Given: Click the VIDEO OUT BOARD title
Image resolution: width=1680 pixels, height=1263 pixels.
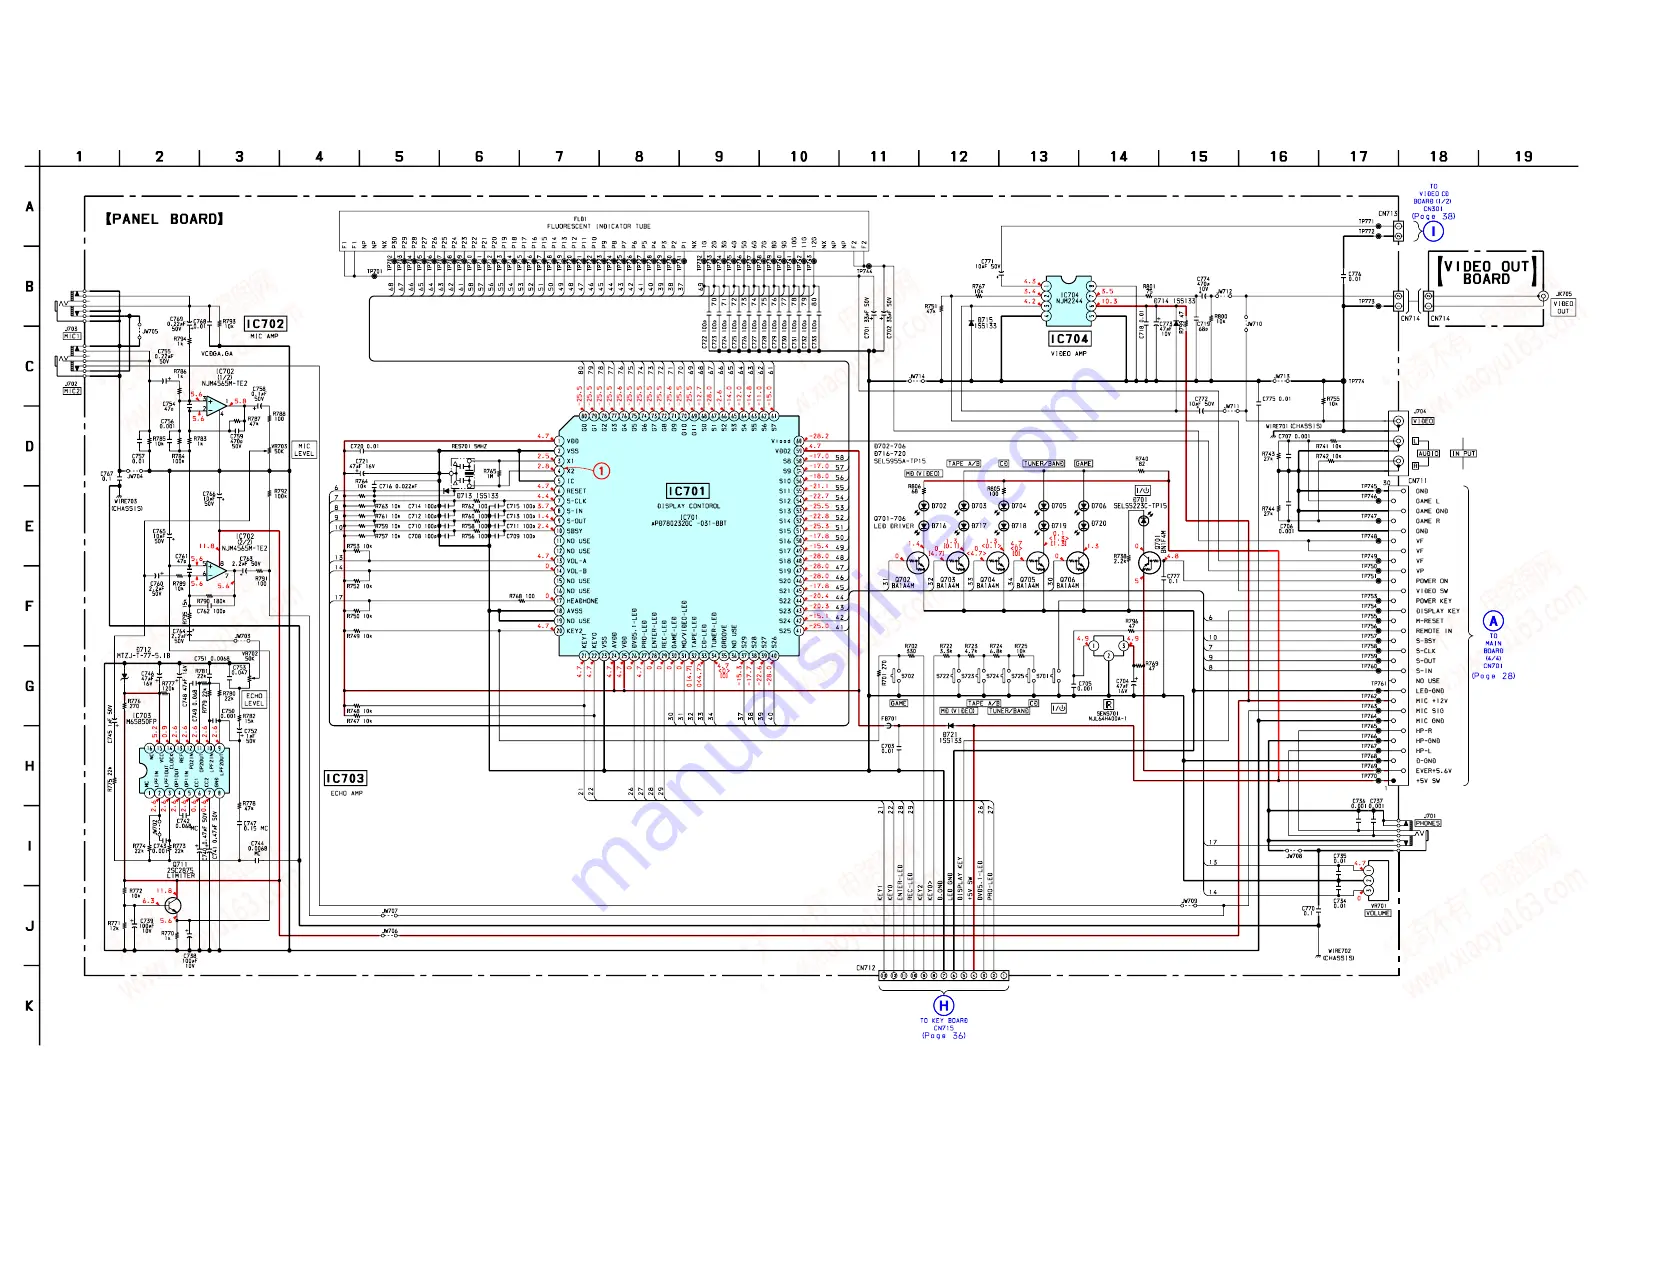Looking at the screenshot, I should [1486, 273].
